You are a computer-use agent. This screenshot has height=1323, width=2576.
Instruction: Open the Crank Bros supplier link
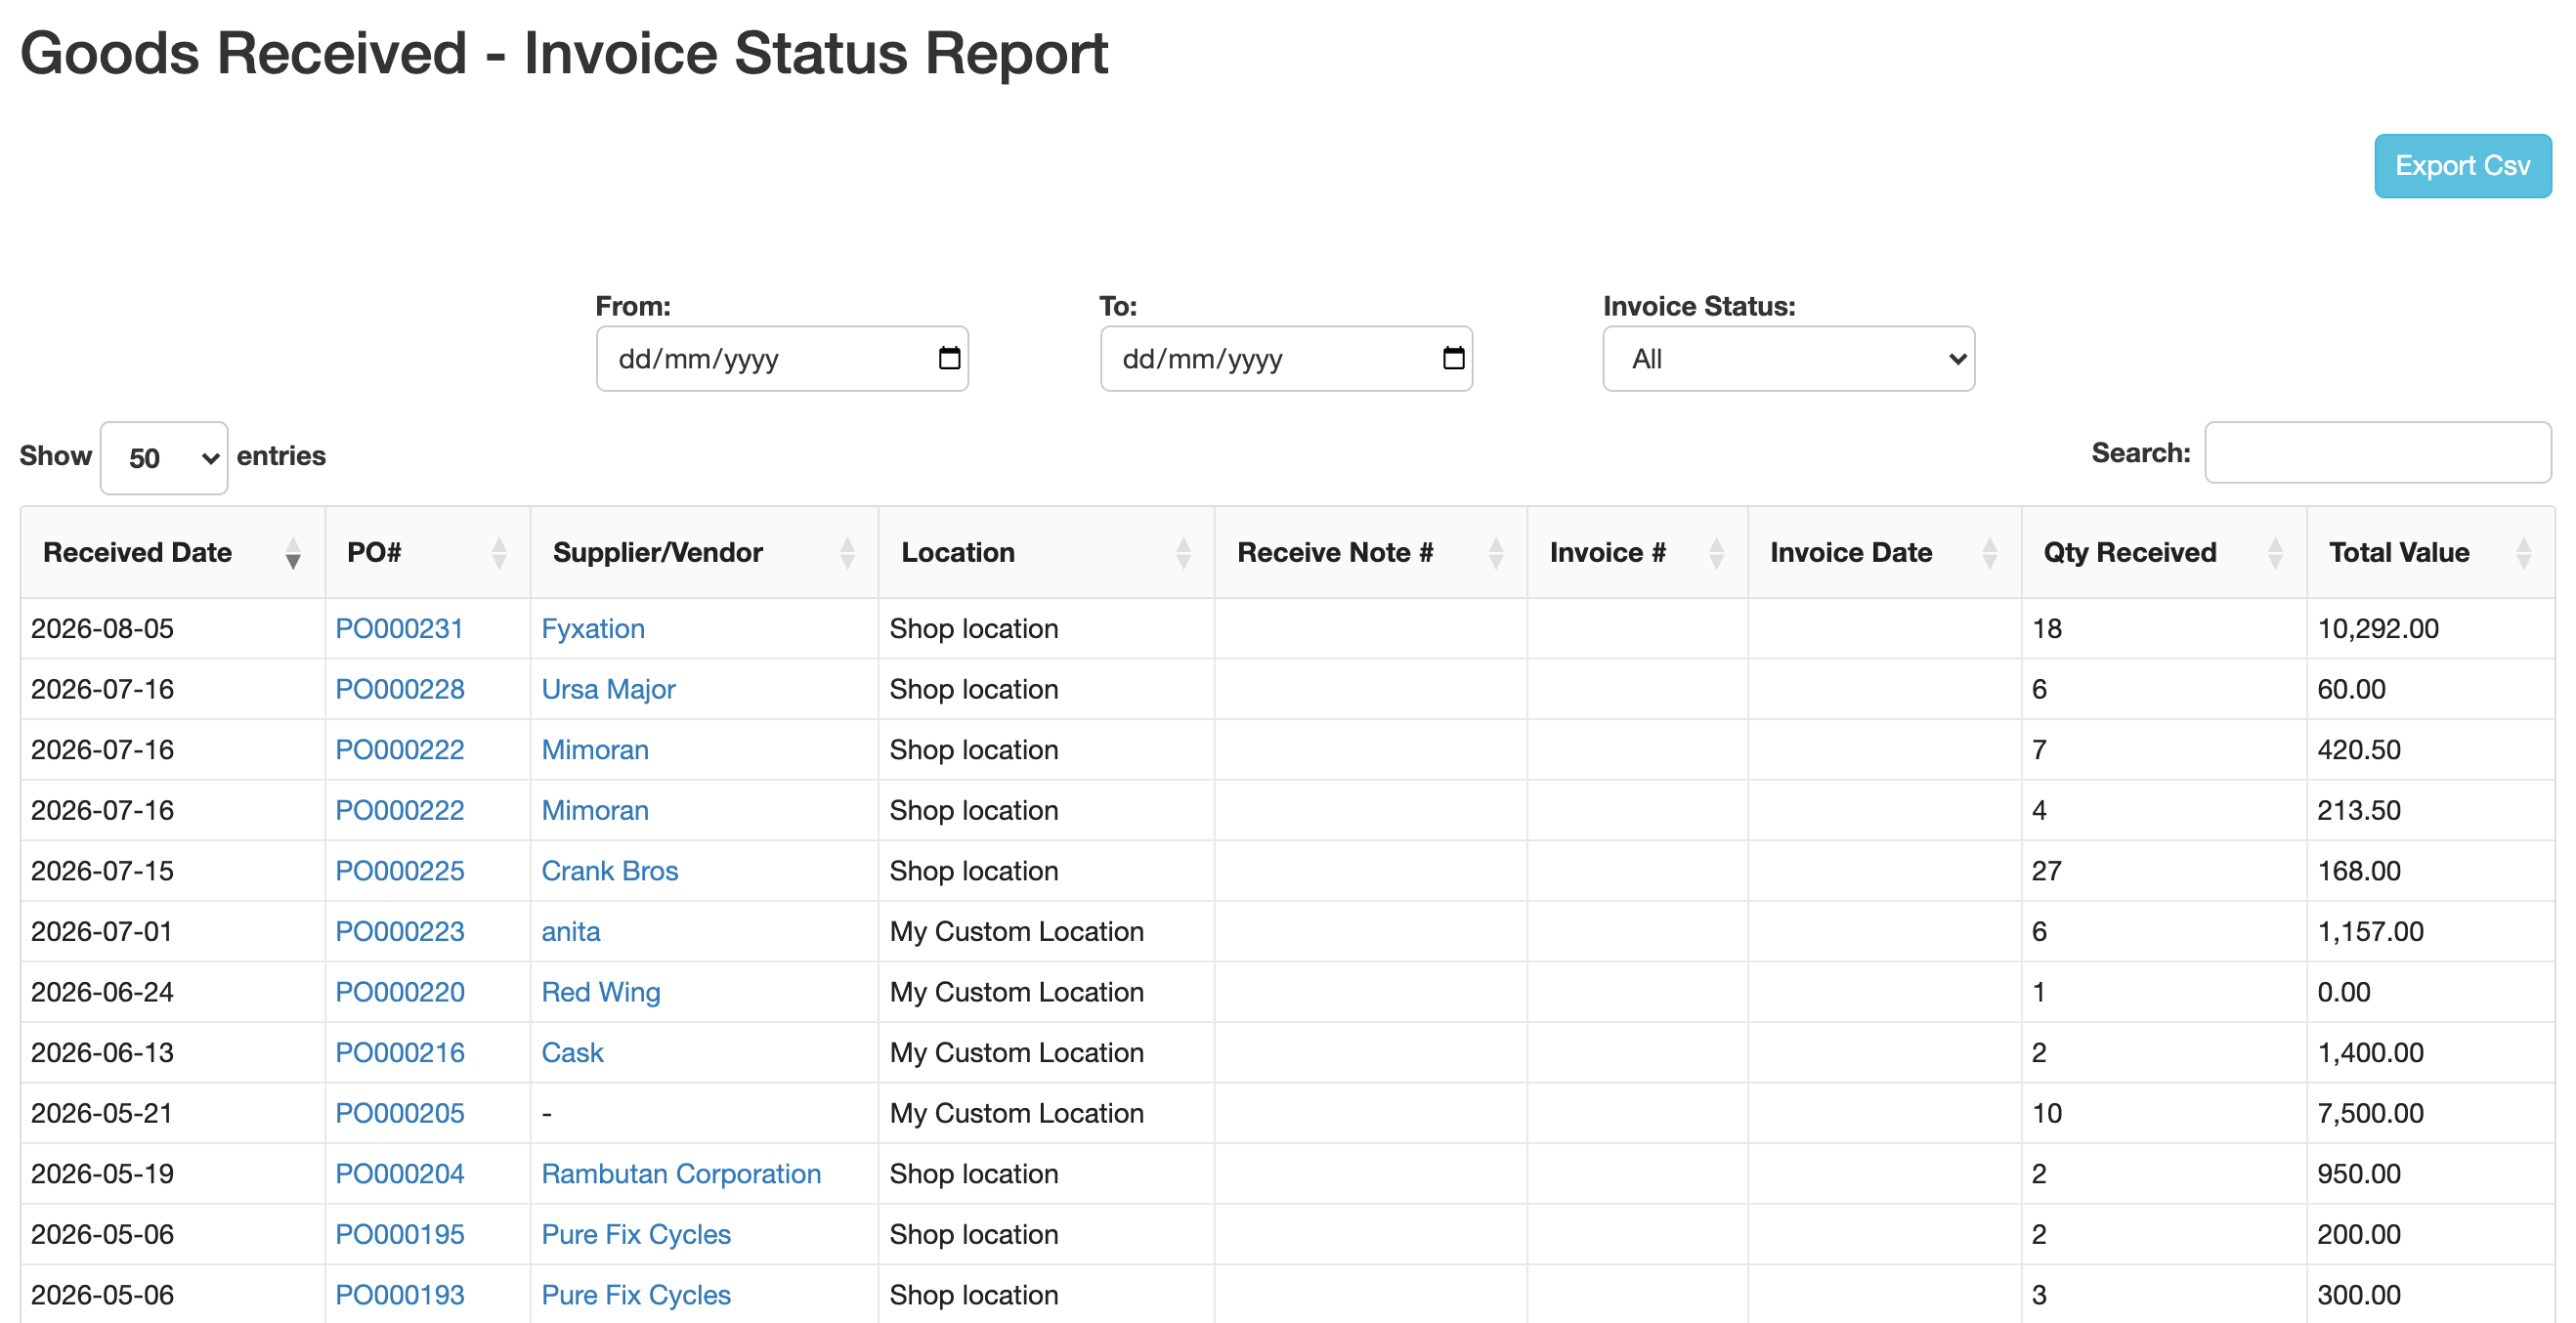point(610,871)
